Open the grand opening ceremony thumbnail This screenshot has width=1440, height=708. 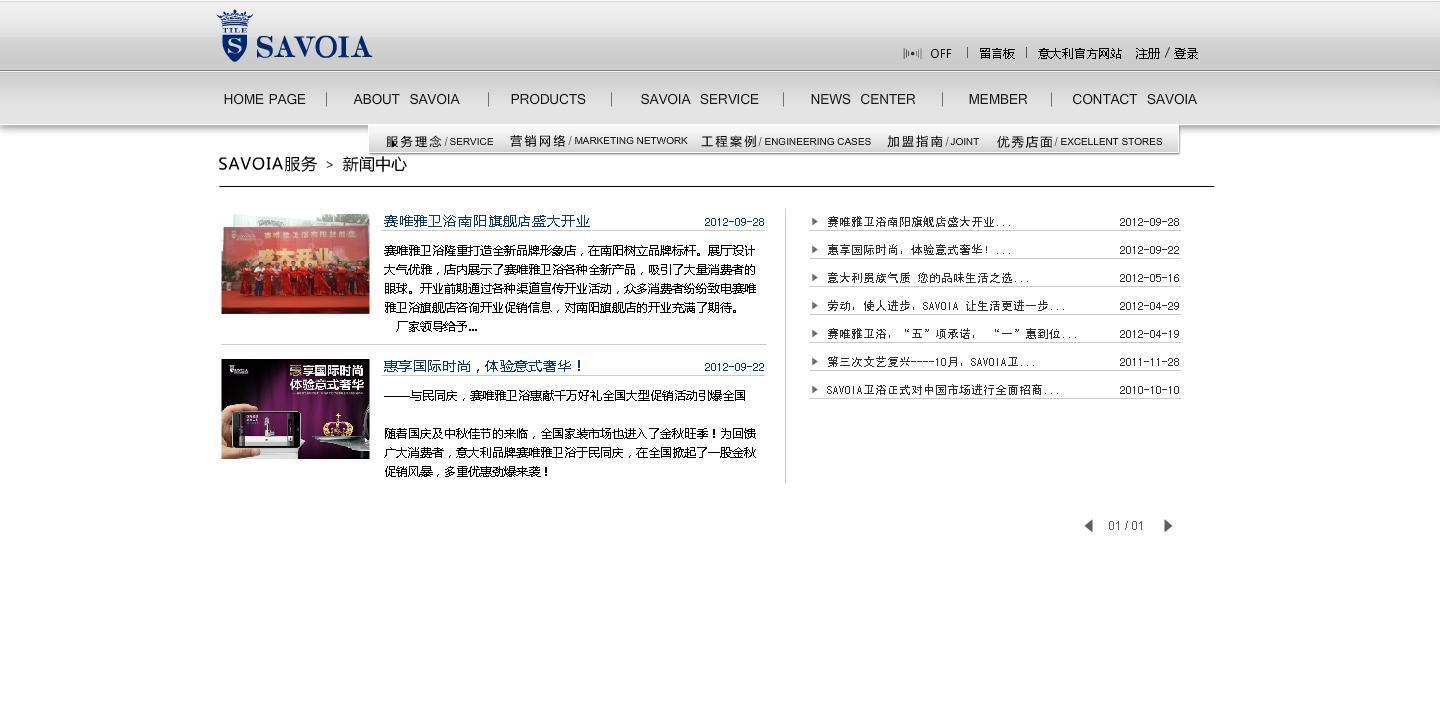[x=295, y=264]
